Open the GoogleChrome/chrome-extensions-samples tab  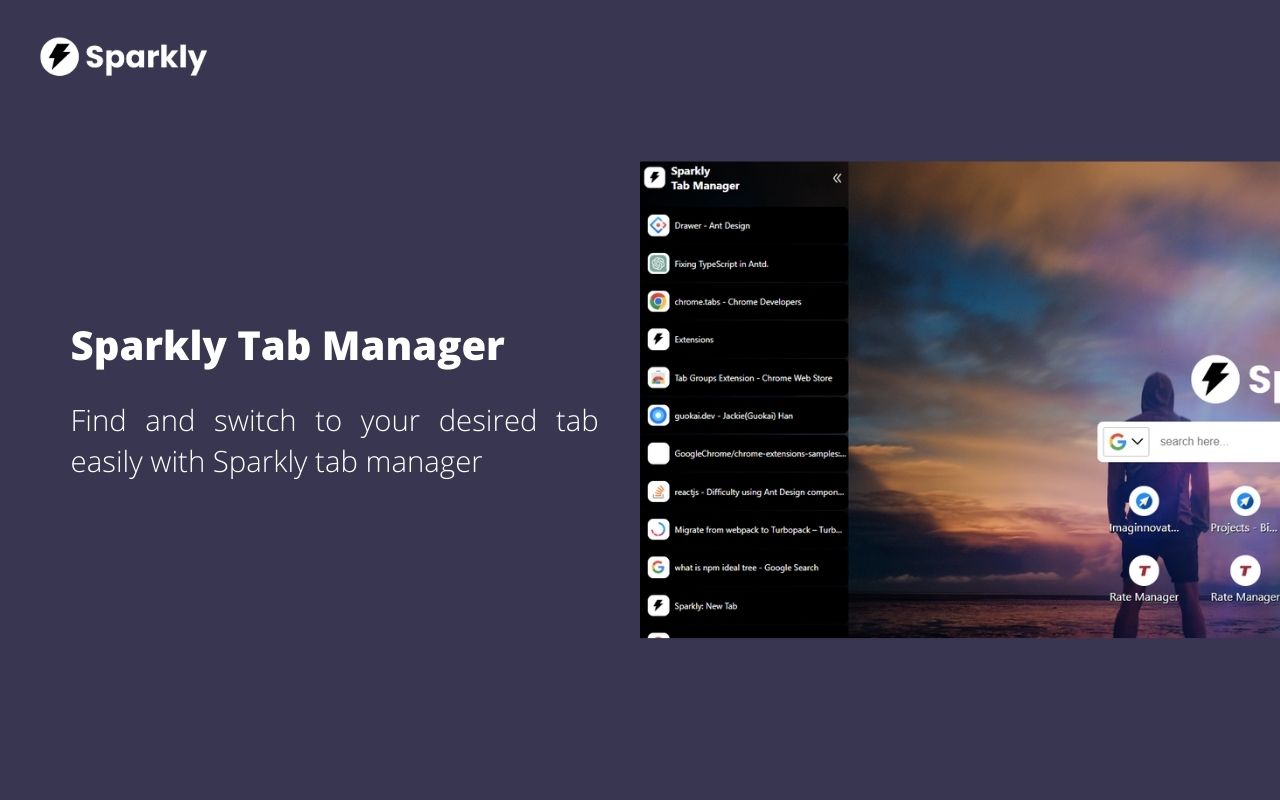(x=745, y=453)
